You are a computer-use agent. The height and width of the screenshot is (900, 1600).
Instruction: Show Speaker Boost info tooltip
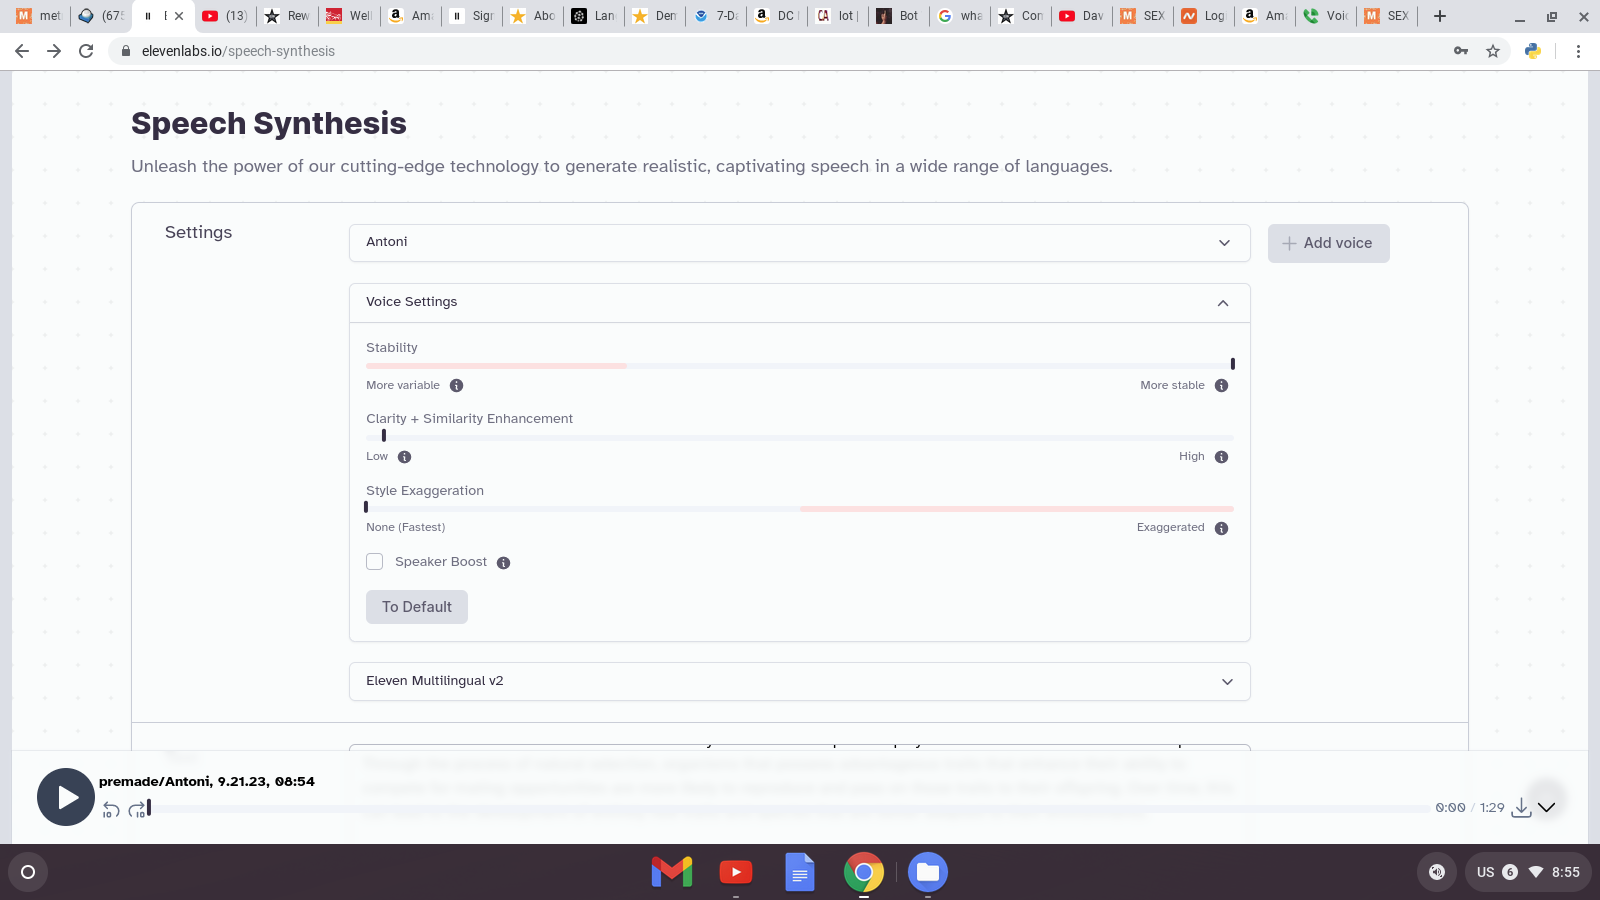503,563
